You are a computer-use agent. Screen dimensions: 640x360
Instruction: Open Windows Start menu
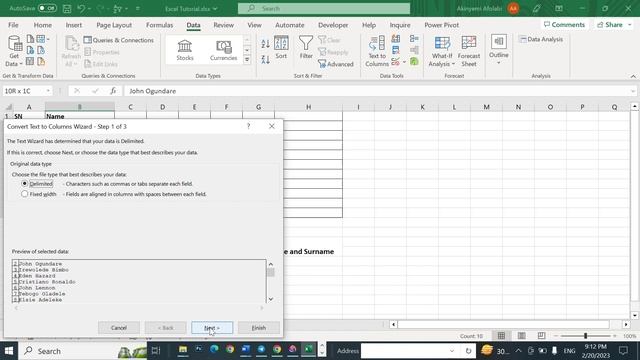click(x=9, y=351)
